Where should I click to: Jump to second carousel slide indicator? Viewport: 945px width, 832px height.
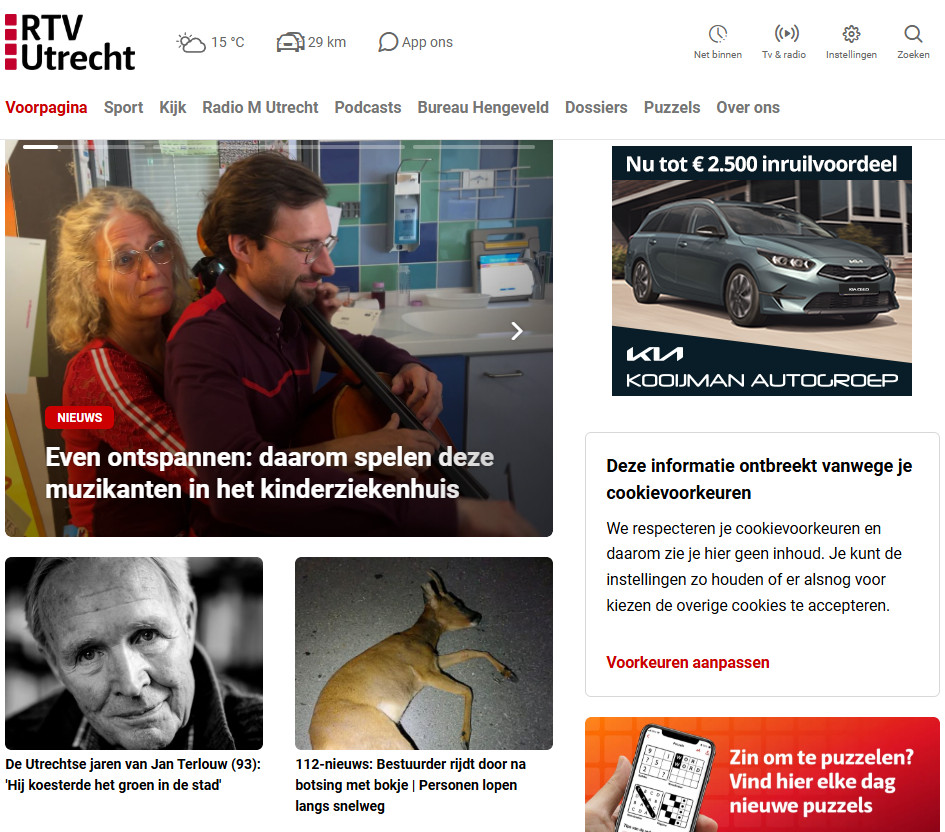tap(213, 146)
